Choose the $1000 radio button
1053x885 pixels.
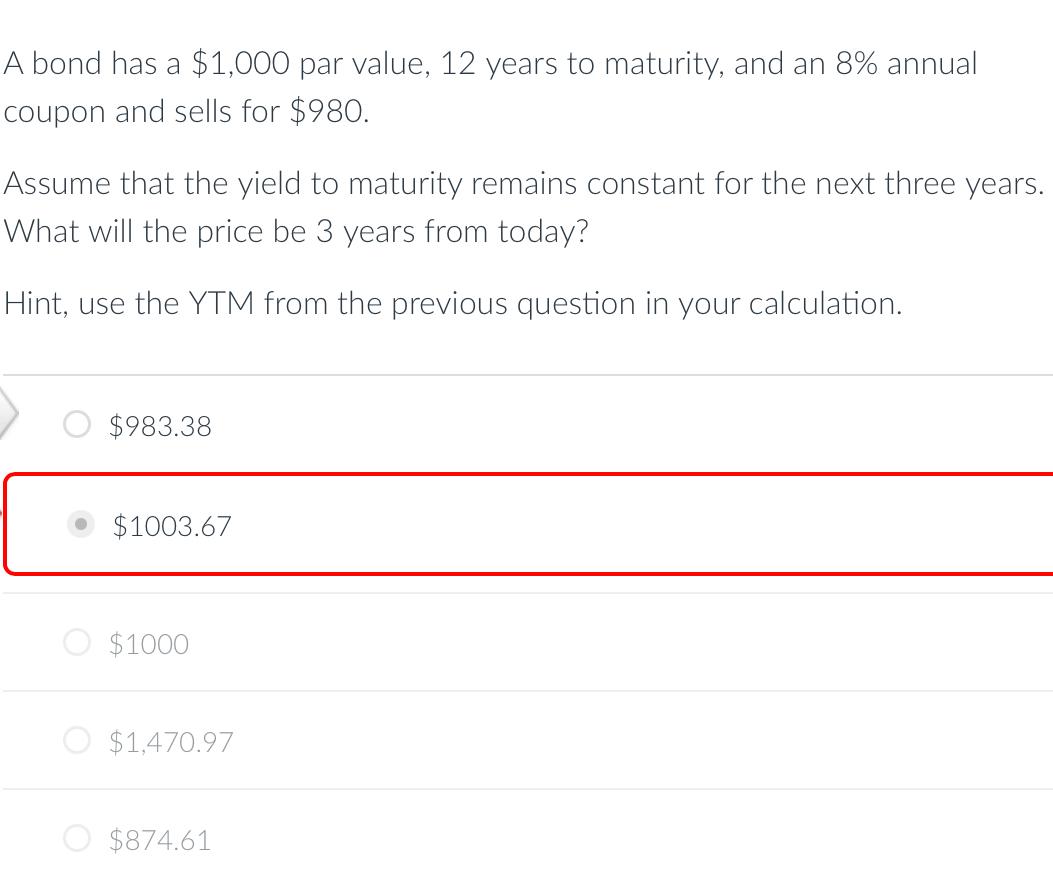tap(77, 642)
